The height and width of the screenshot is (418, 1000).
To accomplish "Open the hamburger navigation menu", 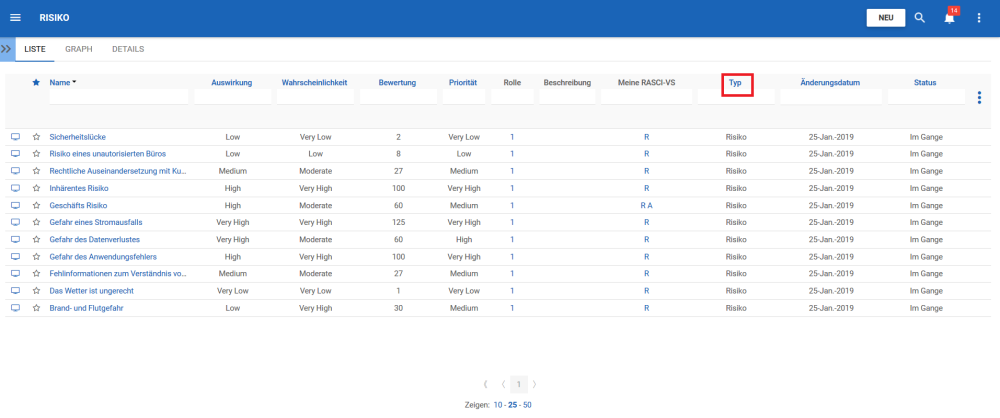I will tap(15, 18).
